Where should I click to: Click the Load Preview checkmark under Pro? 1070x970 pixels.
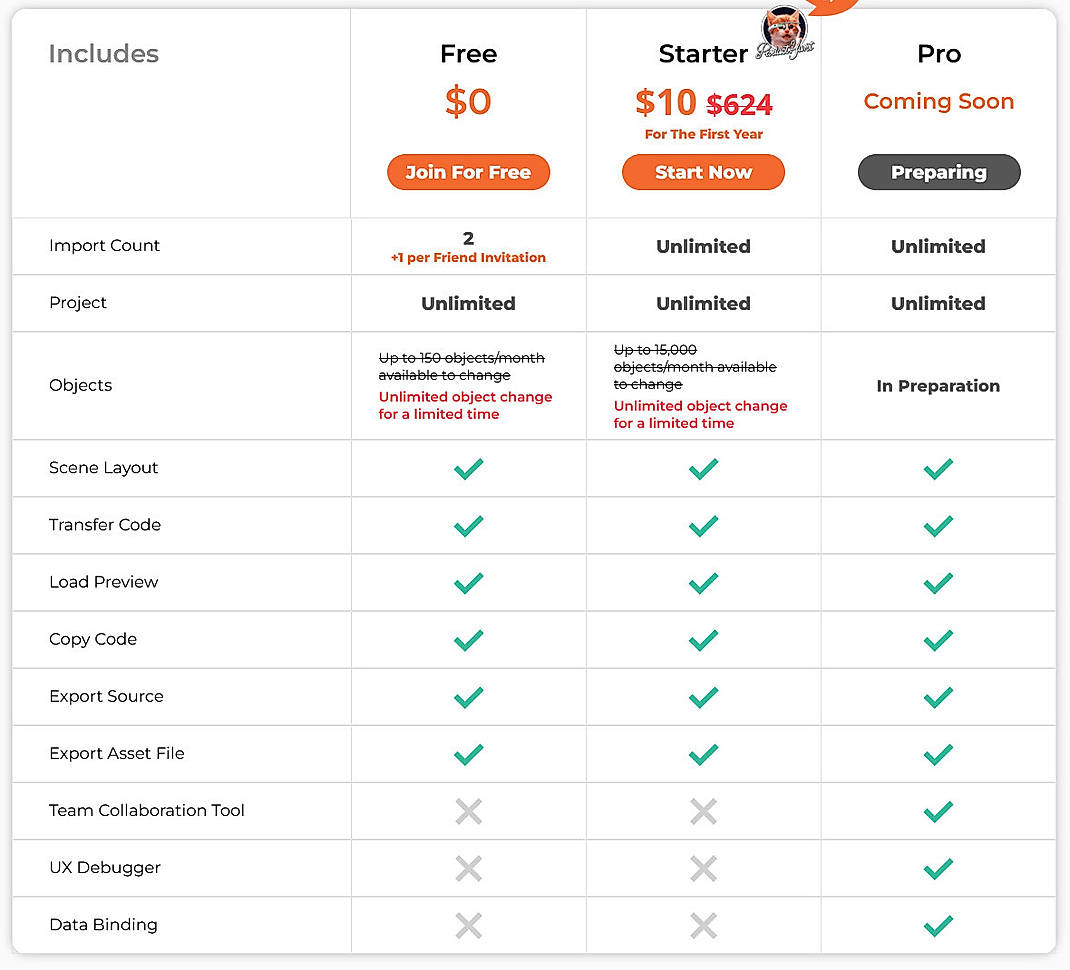click(938, 583)
